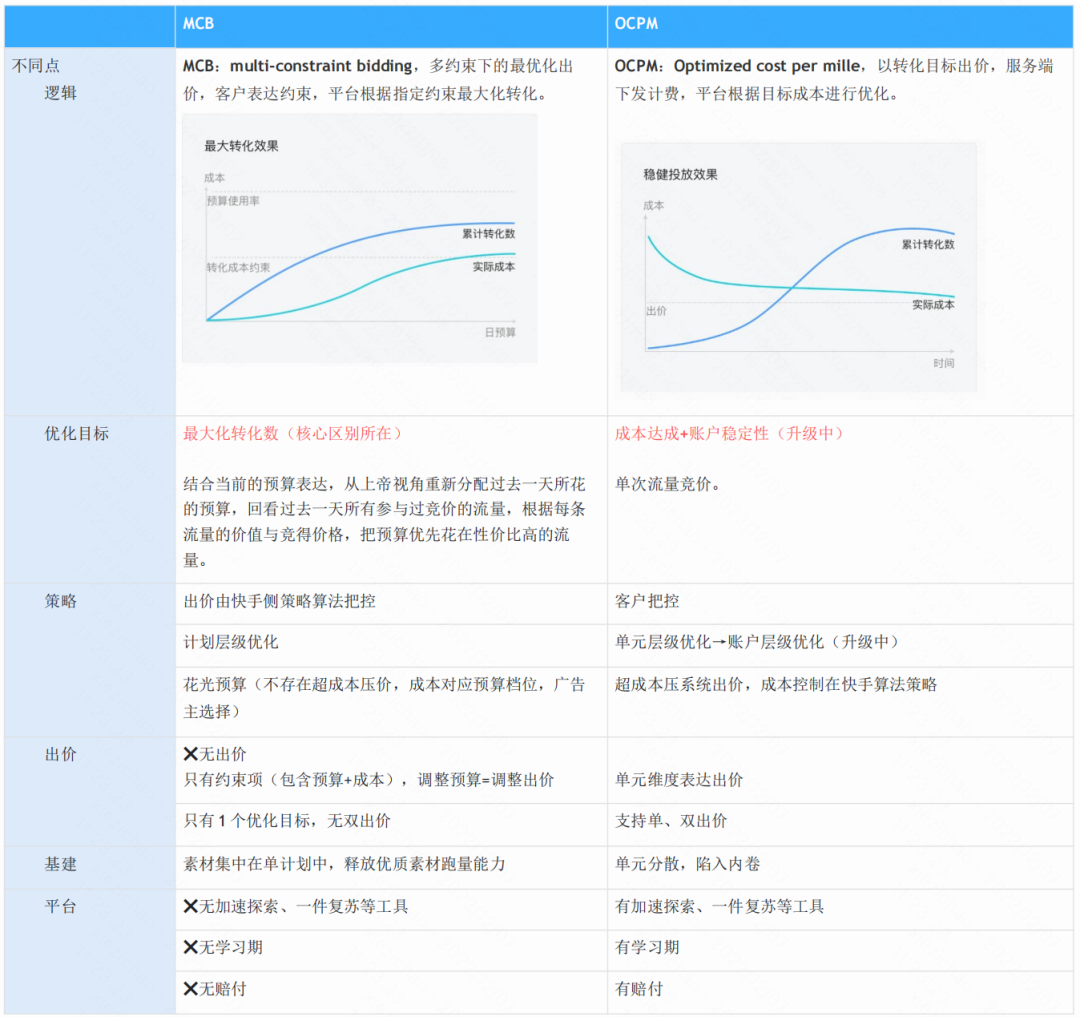This screenshot has width=1080, height=1017.
Task: Select the 出价 row label in left column
Action: [61, 754]
